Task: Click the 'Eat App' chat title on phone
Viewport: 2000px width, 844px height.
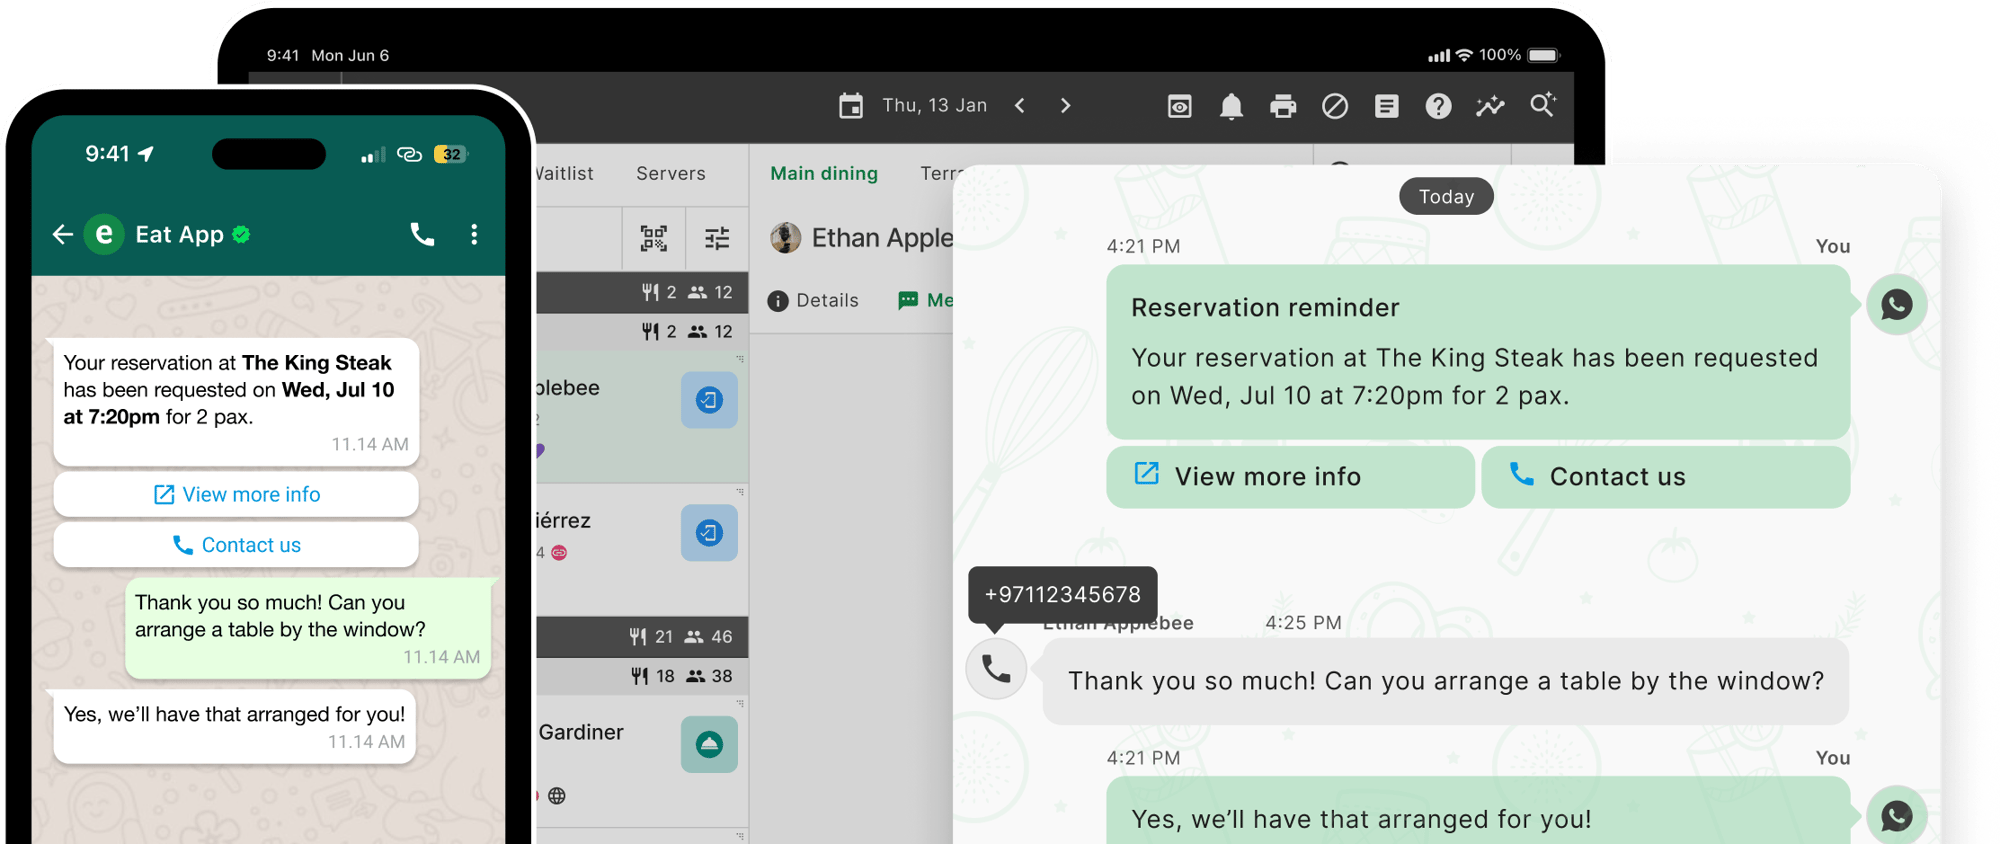Action: [179, 234]
